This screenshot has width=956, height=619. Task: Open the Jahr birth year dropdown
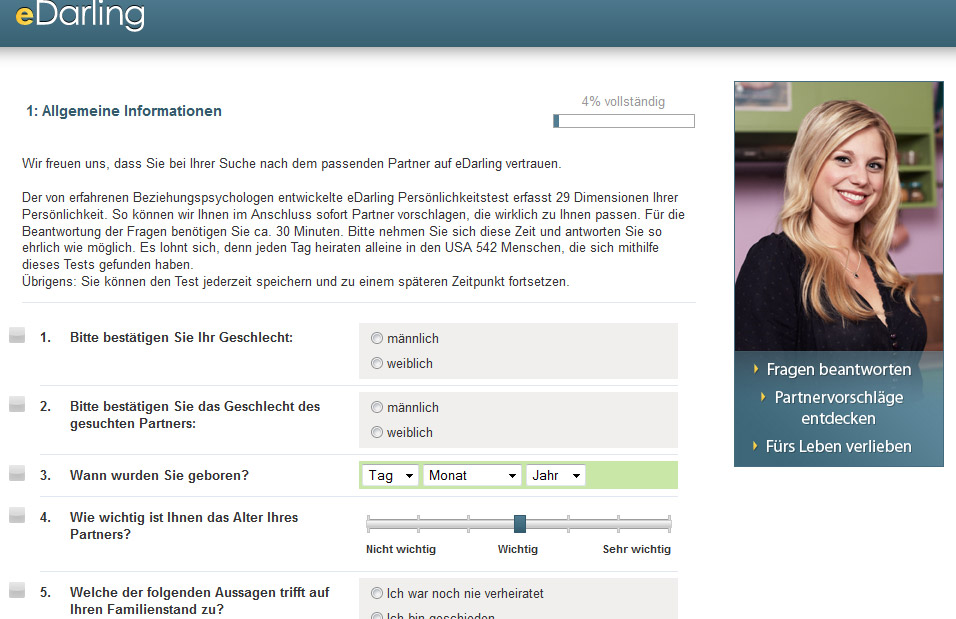pyautogui.click(x=555, y=475)
